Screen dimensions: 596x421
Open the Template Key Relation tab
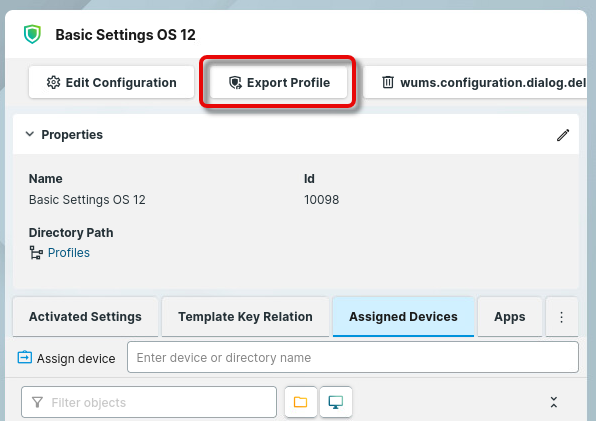[x=245, y=317]
